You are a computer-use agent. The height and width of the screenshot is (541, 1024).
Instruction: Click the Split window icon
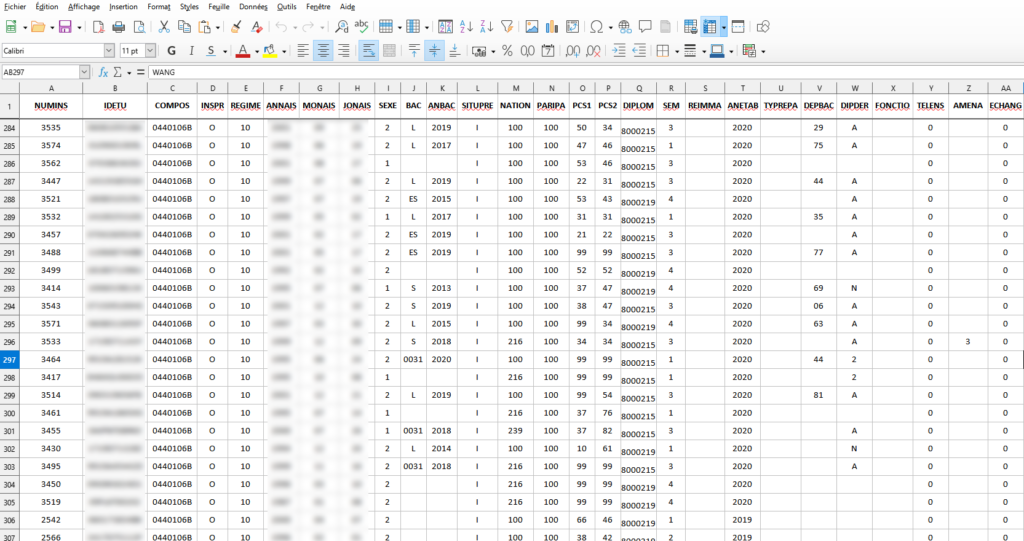738,27
